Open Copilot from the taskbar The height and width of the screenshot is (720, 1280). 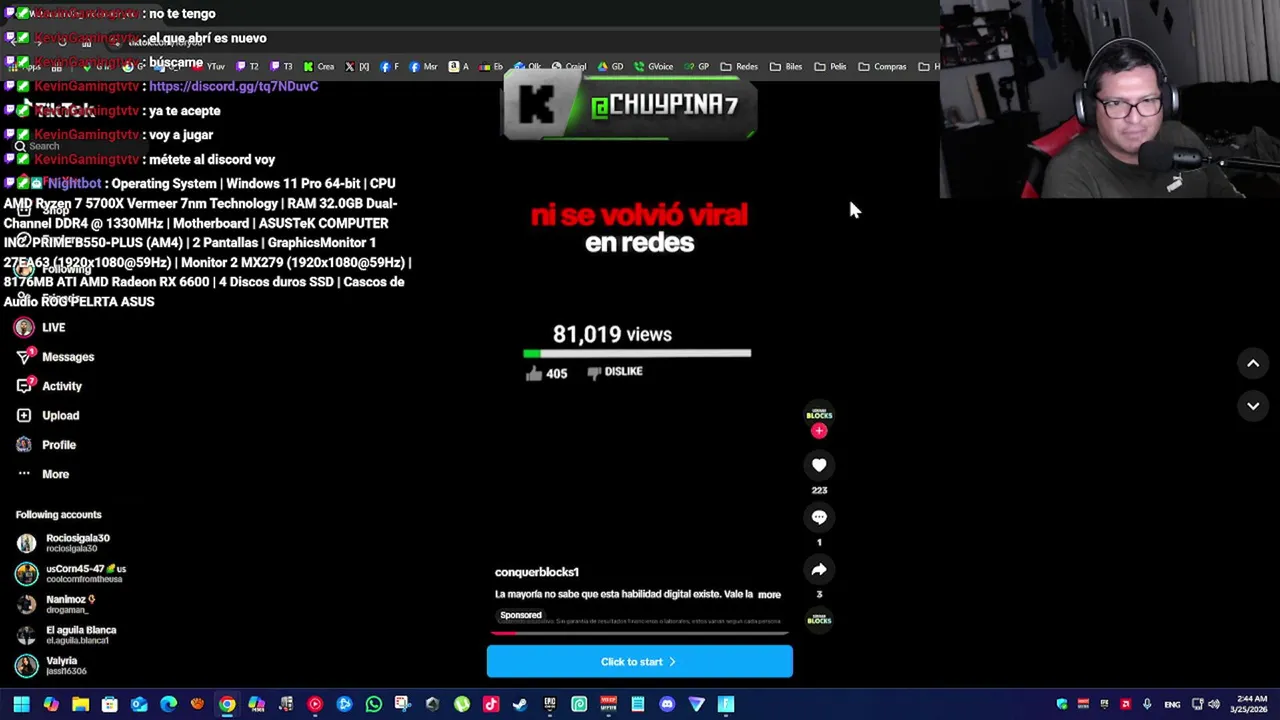[51, 704]
